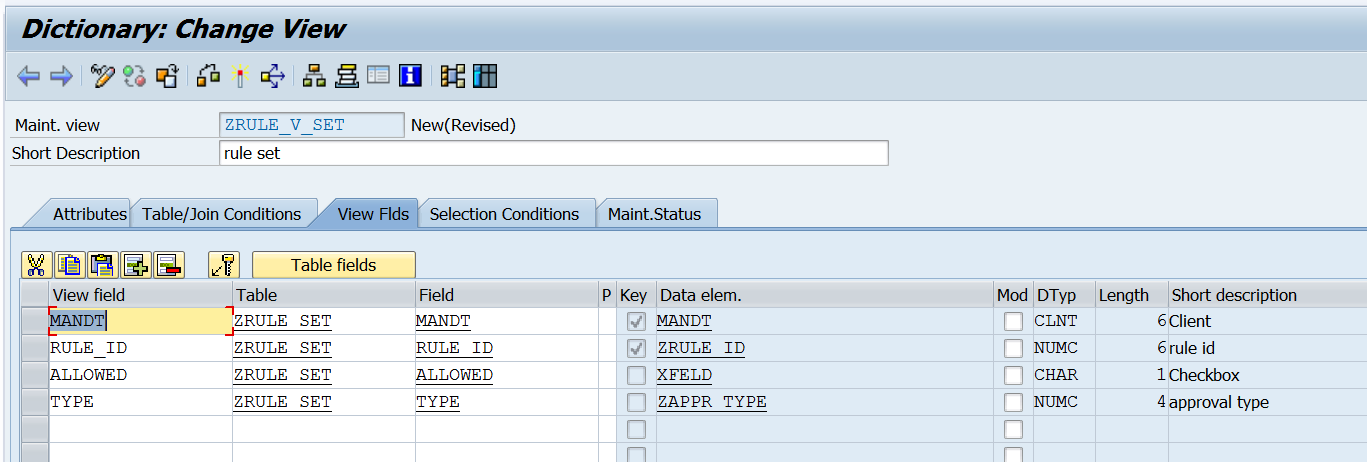
Task: Enable Mod checkbox for TYPE row
Action: point(1013,403)
